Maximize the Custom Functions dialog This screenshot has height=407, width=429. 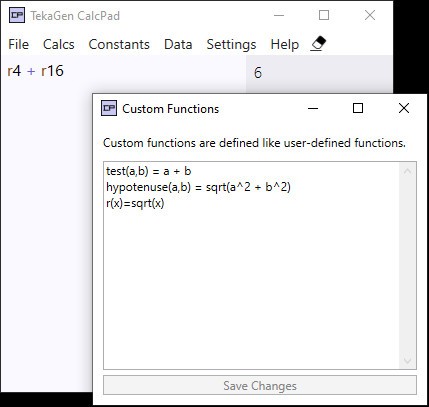tap(358, 108)
